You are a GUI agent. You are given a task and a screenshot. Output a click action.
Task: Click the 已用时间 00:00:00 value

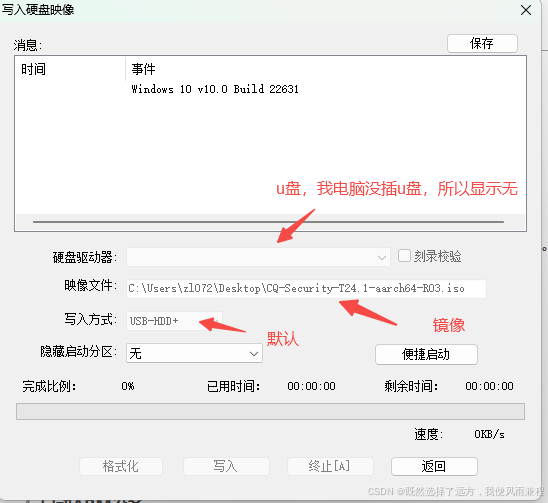pyautogui.click(x=311, y=386)
